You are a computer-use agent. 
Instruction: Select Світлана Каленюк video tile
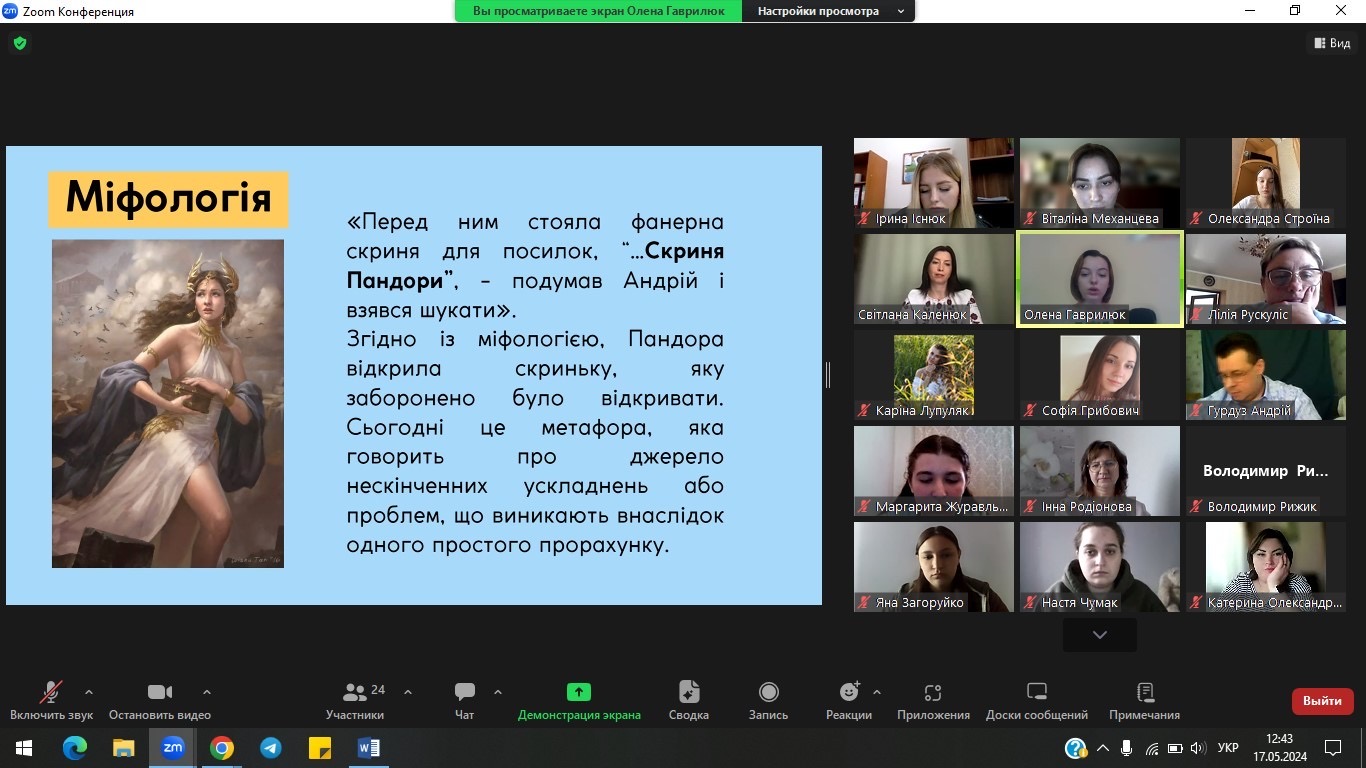click(934, 279)
